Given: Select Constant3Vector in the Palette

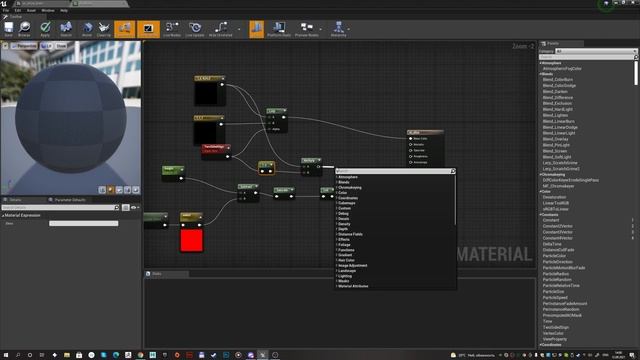Looking at the screenshot, I should click(x=558, y=232).
